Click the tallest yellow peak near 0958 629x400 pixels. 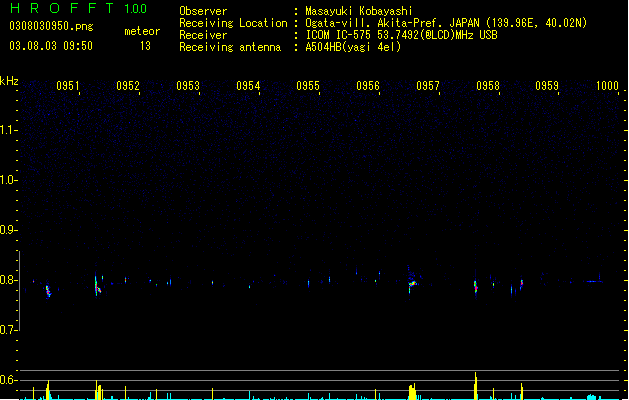(476, 385)
